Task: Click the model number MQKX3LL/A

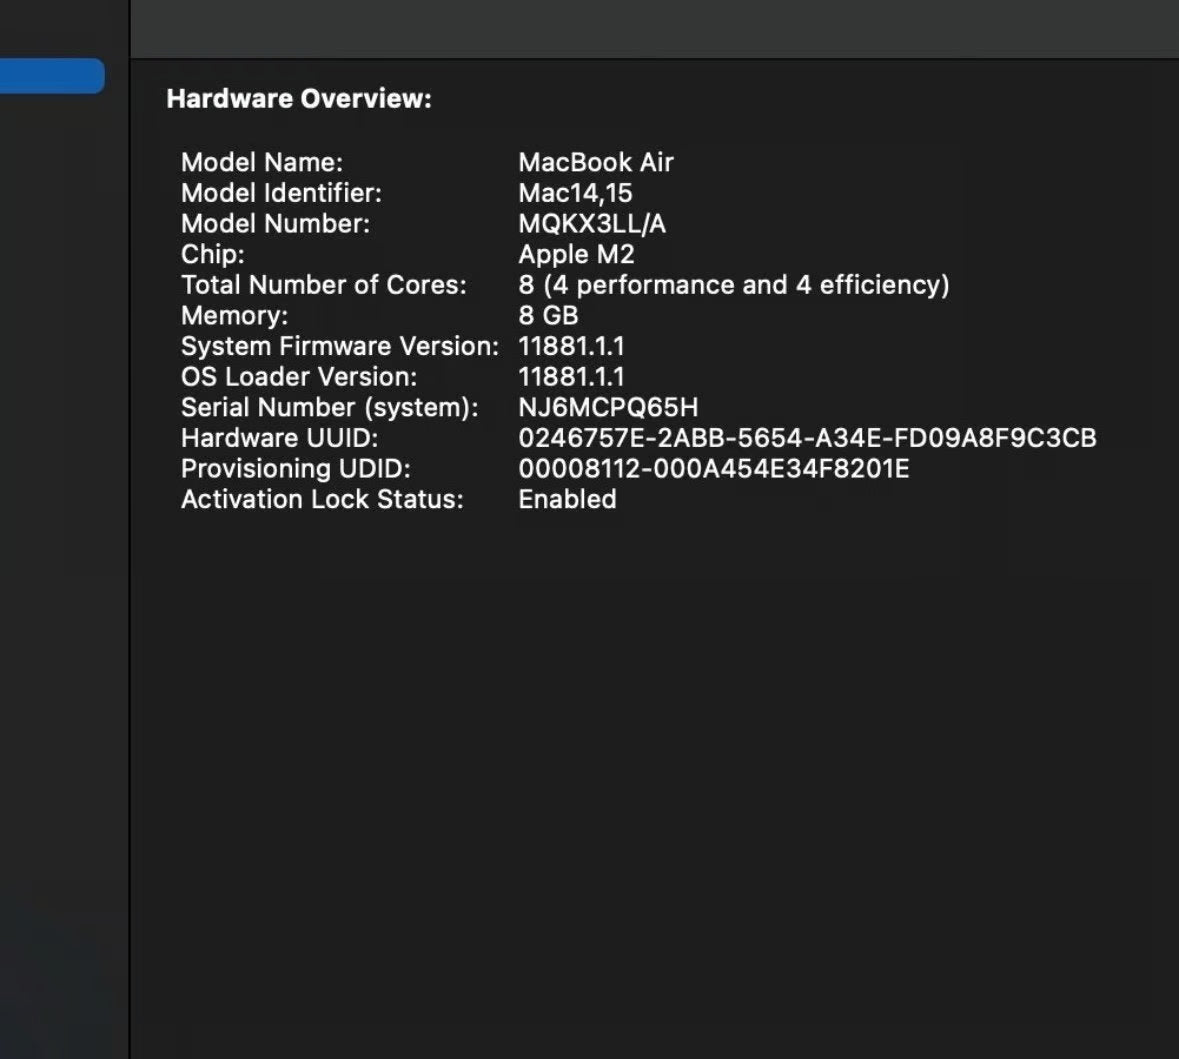Action: click(592, 223)
